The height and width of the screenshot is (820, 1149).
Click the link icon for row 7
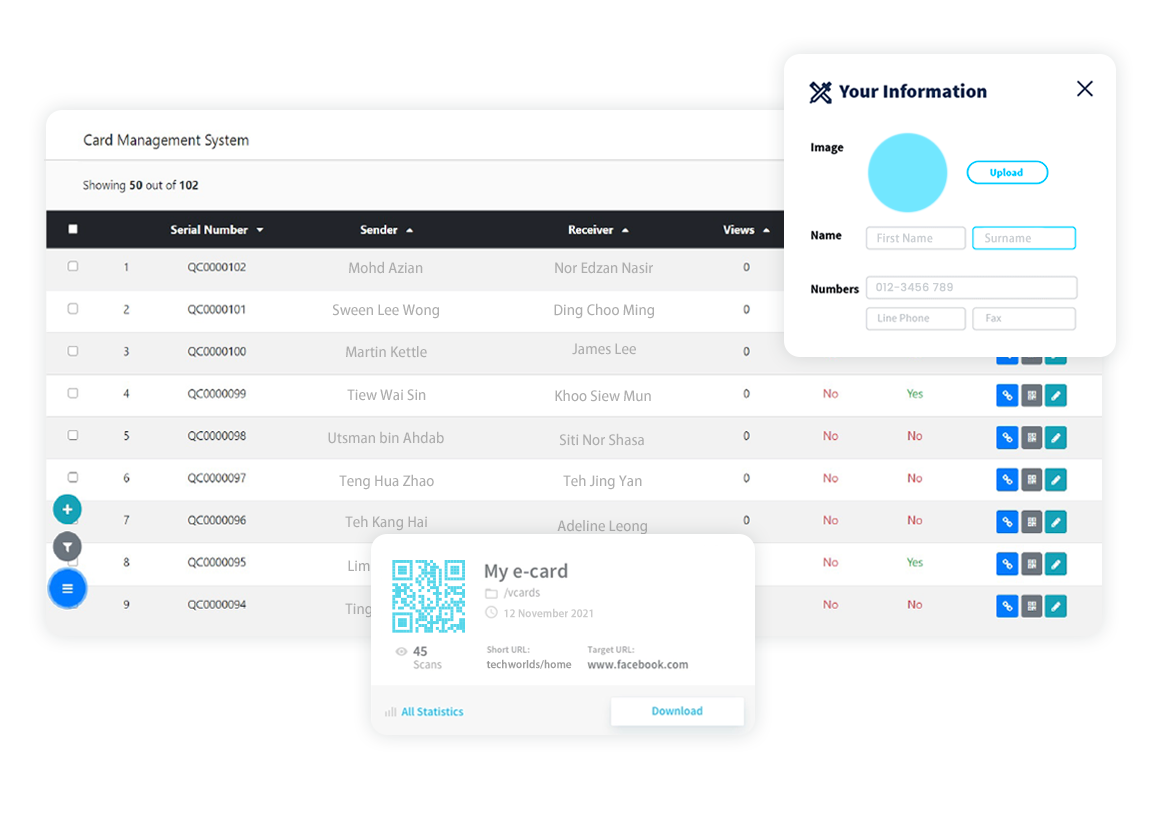click(1007, 522)
